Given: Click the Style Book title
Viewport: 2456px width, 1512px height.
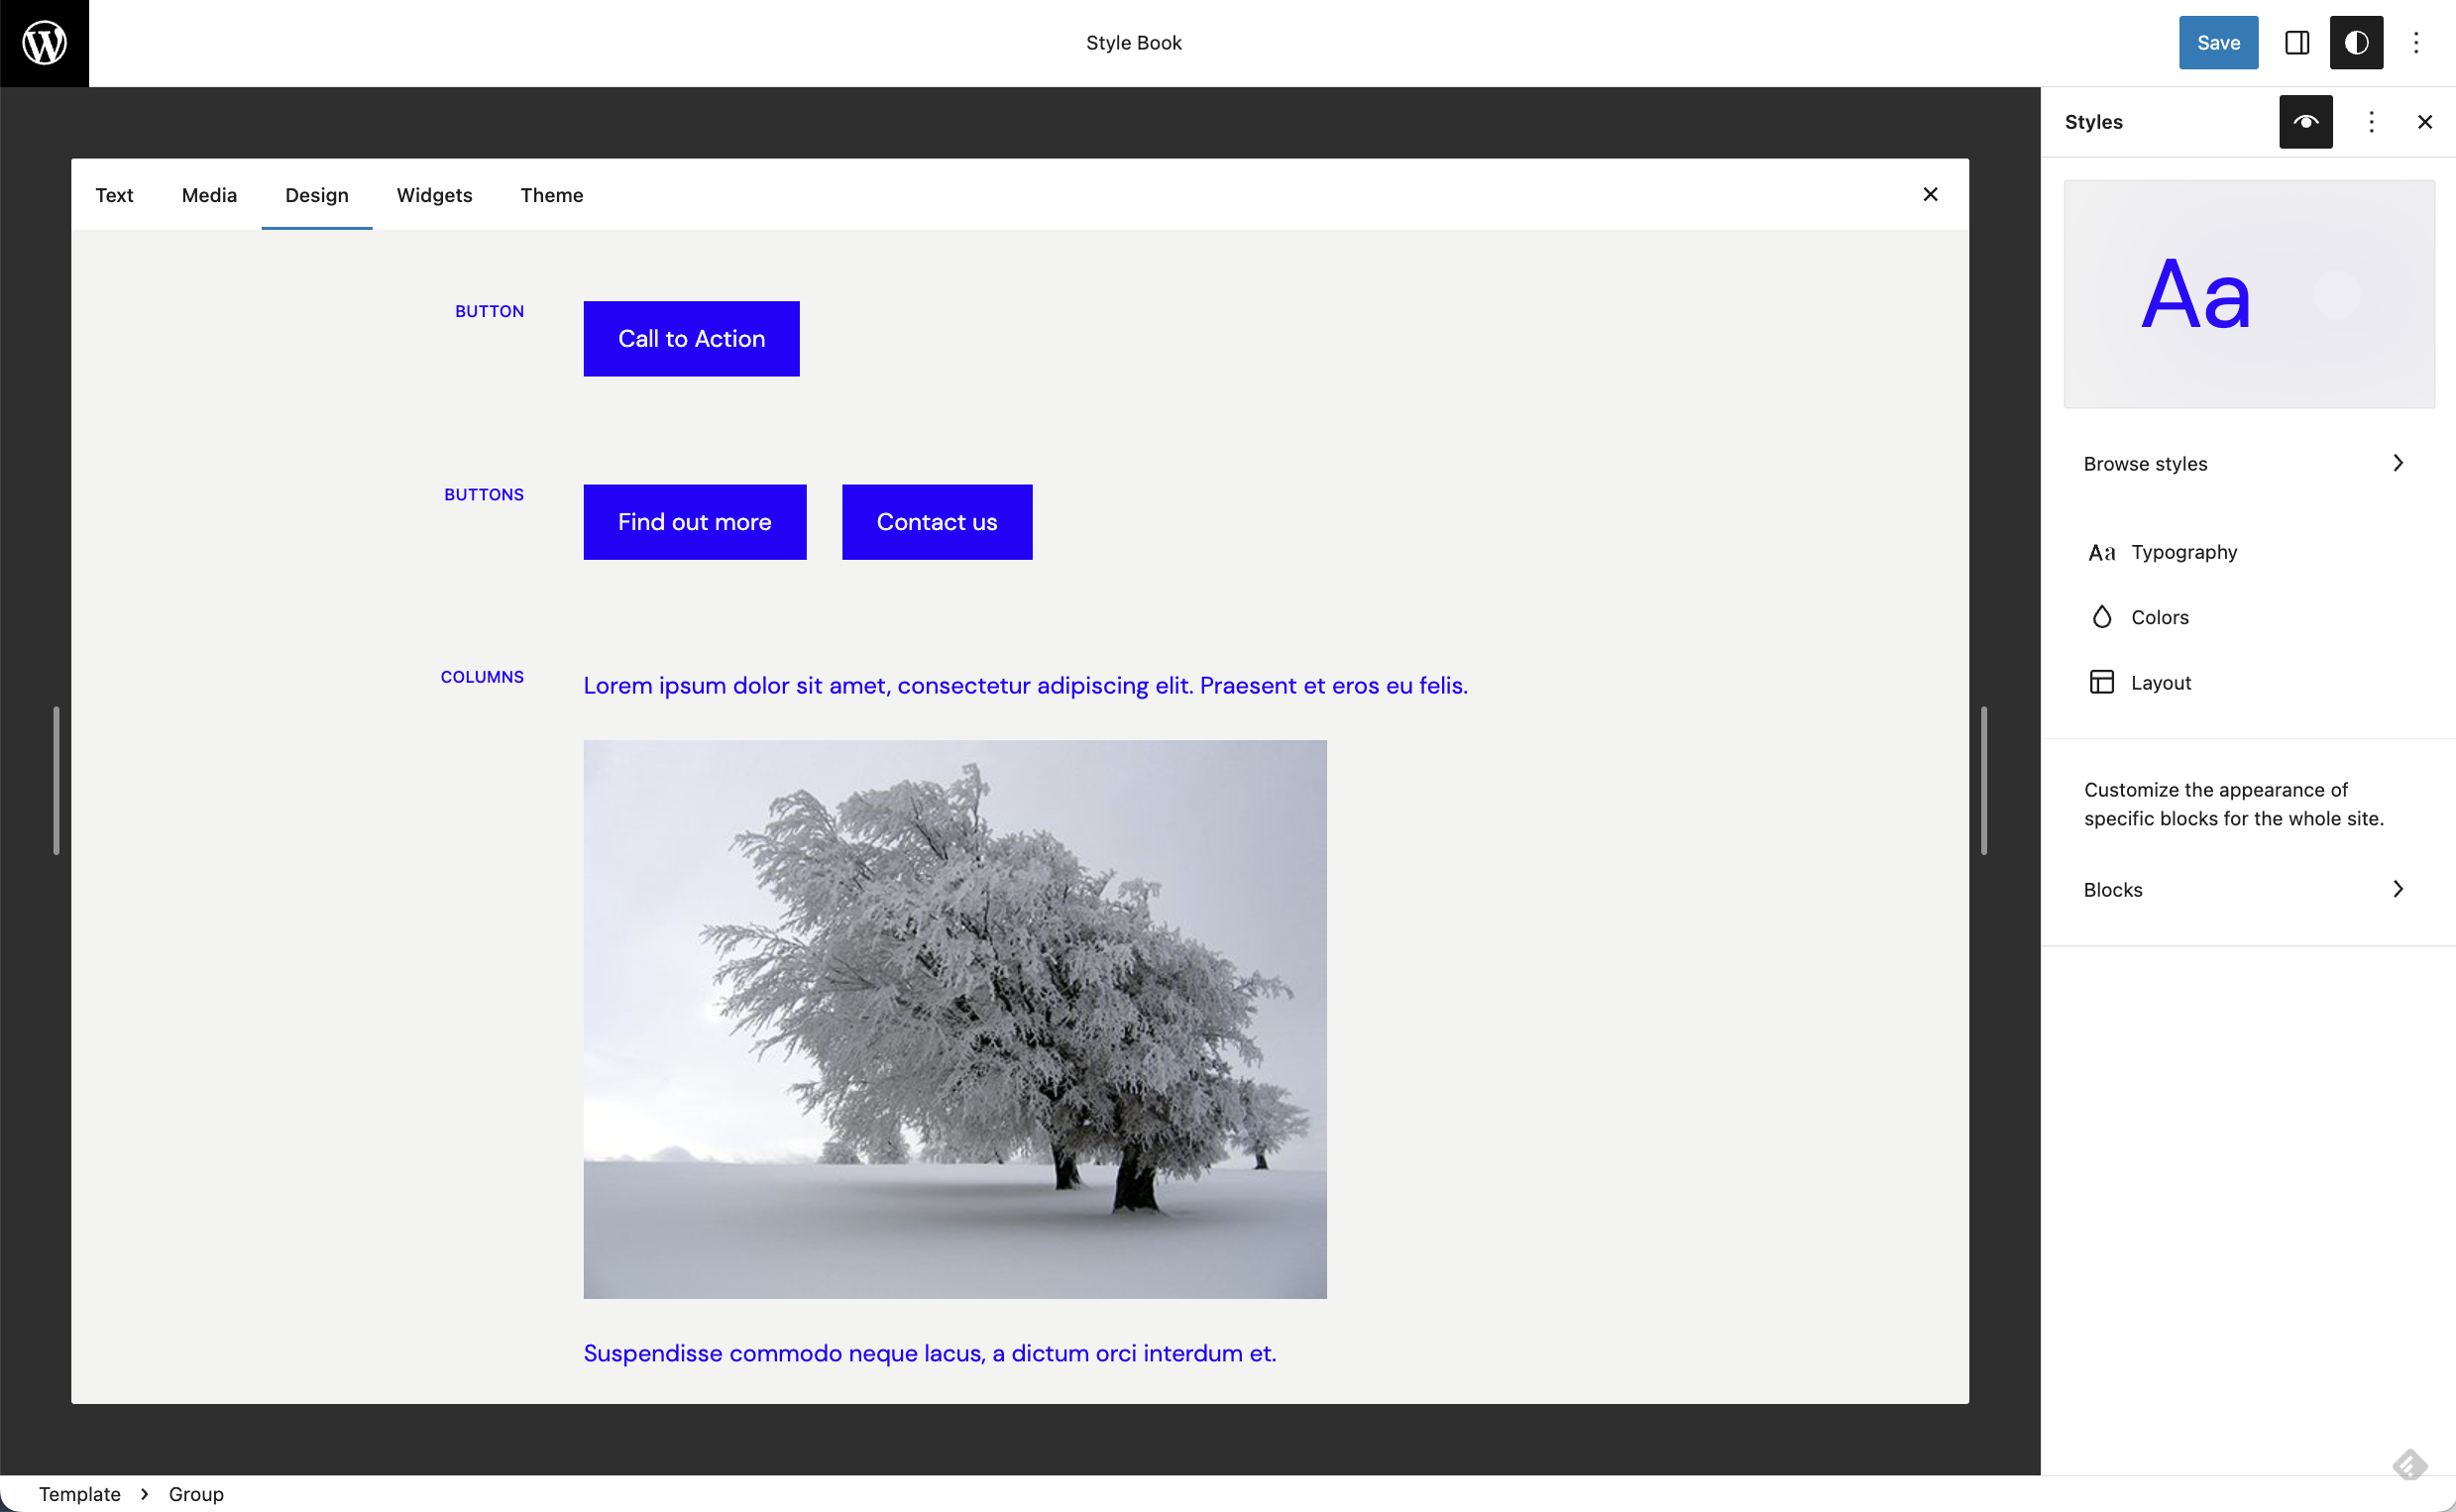Looking at the screenshot, I should (1134, 43).
